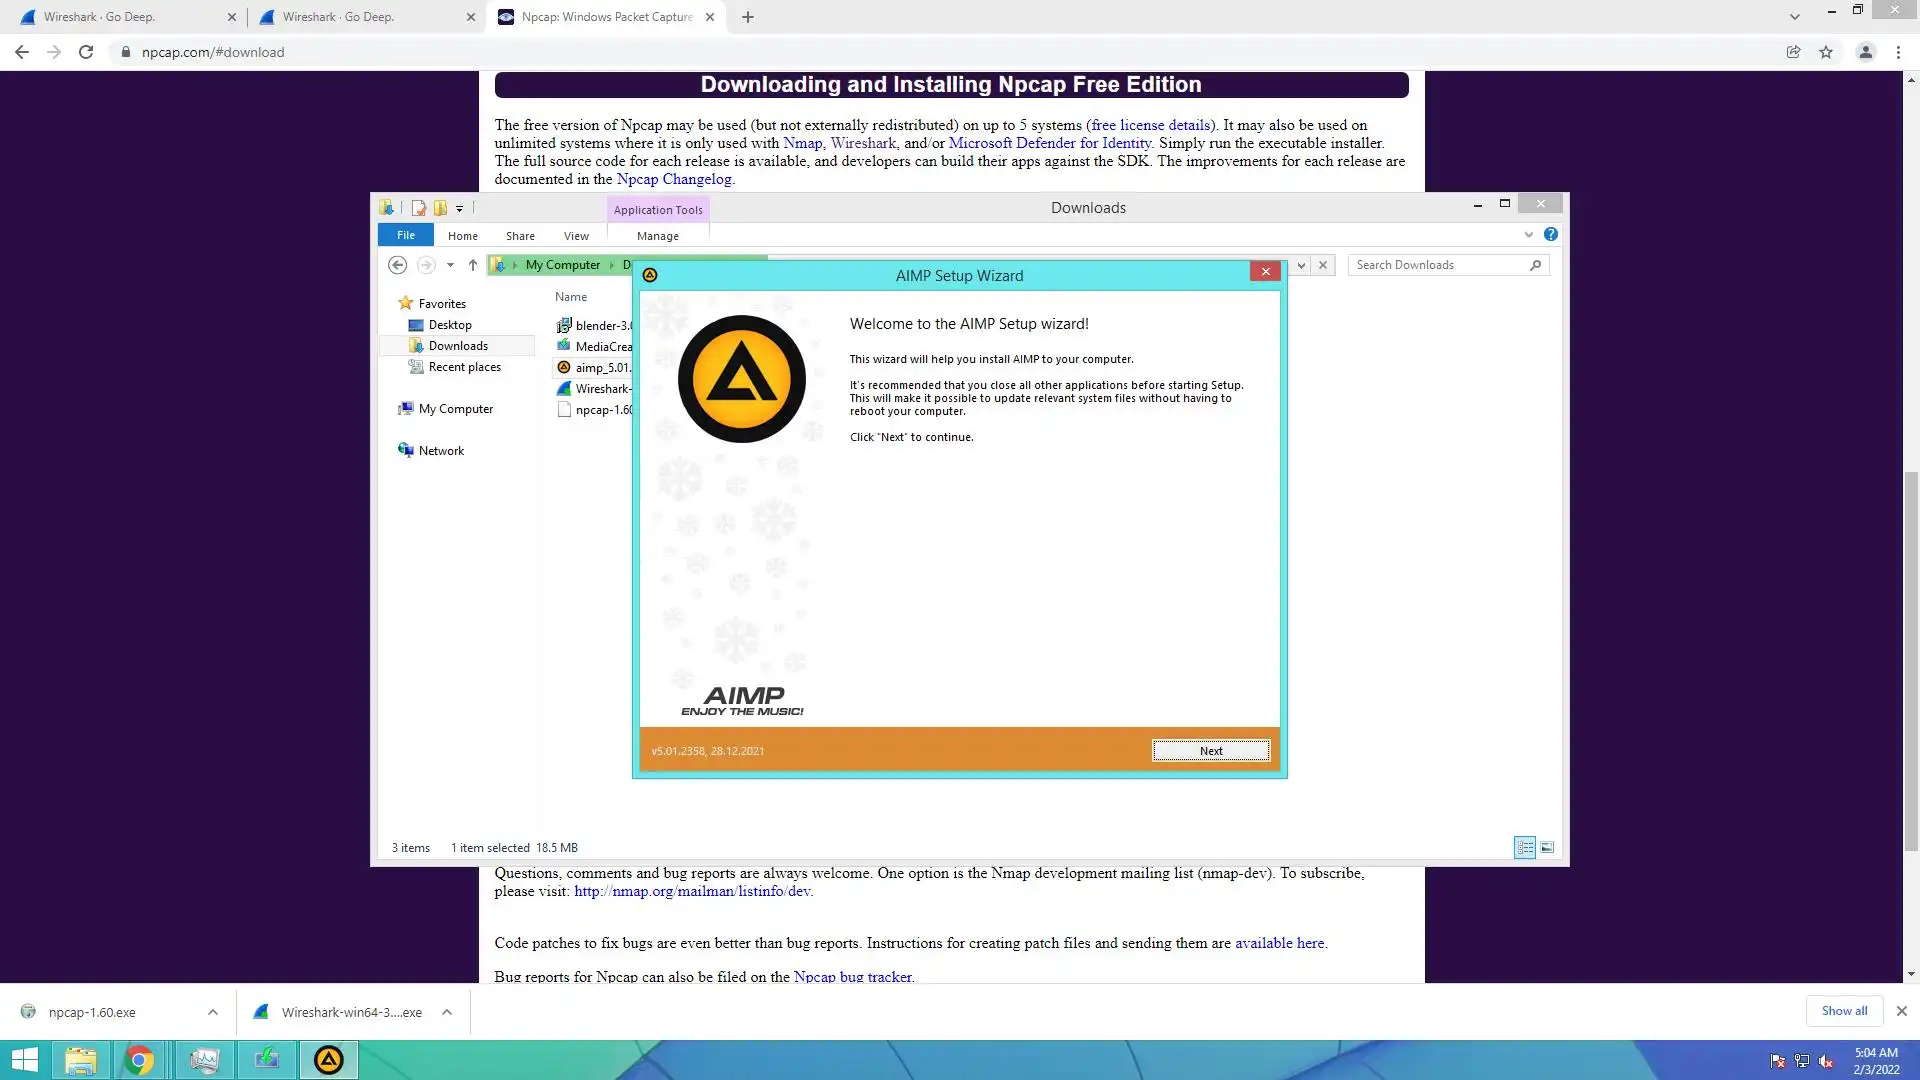Open File Explorer taskbar icon
This screenshot has width=1920, height=1080.
(80, 1060)
